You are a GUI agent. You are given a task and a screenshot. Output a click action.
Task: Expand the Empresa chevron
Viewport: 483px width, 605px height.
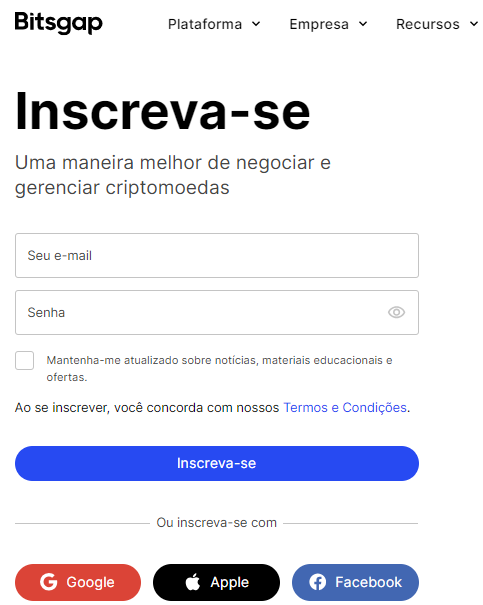coord(363,24)
